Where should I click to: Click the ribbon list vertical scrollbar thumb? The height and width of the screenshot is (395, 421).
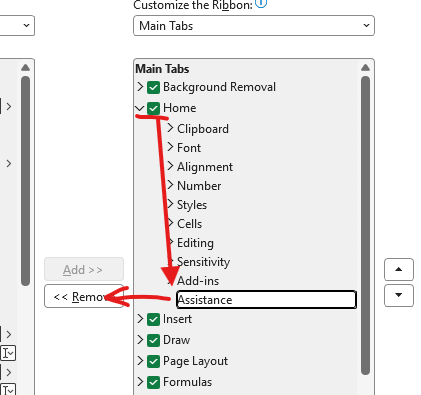pos(365,225)
